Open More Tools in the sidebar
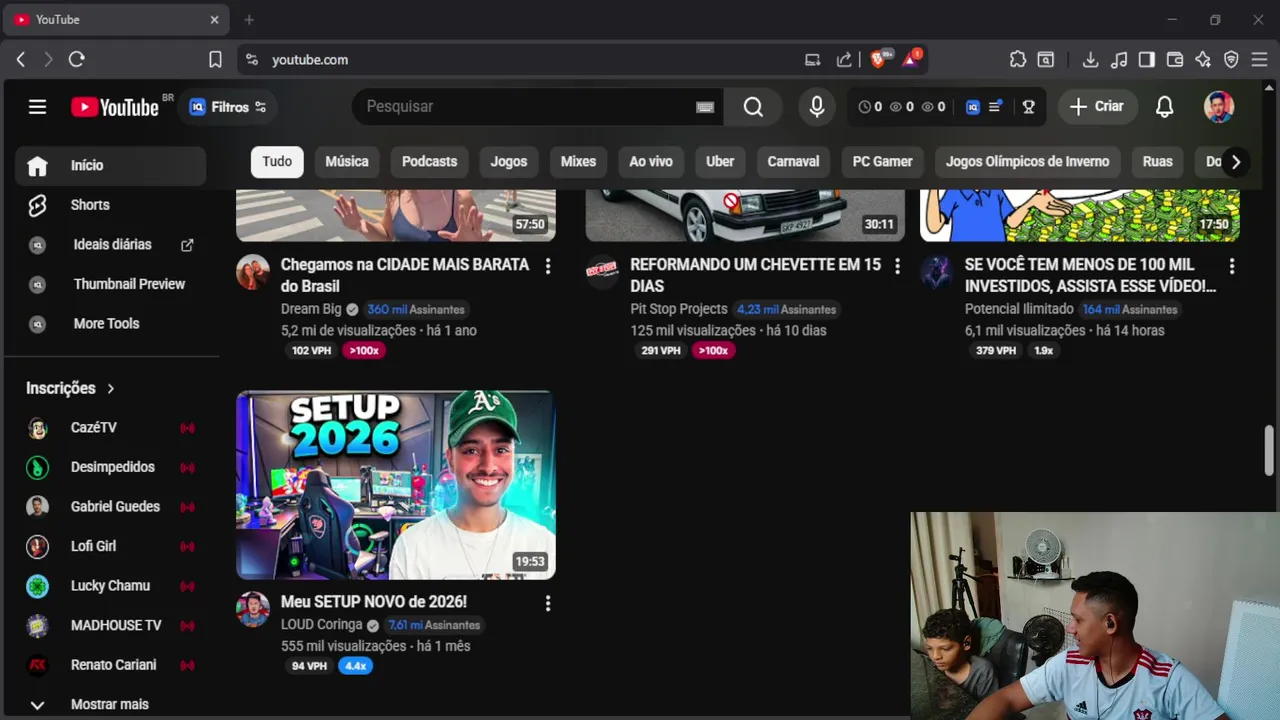The width and height of the screenshot is (1280, 720). [110, 324]
